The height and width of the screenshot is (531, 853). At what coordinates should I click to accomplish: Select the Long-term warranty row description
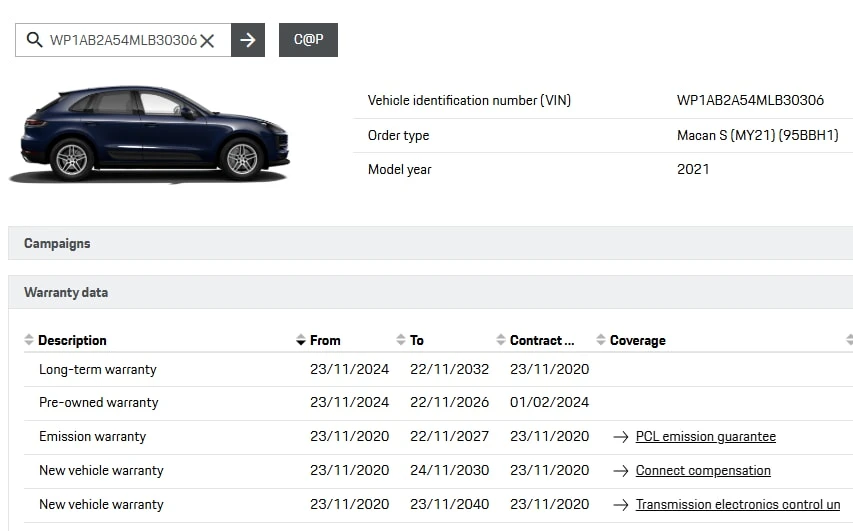(x=98, y=369)
